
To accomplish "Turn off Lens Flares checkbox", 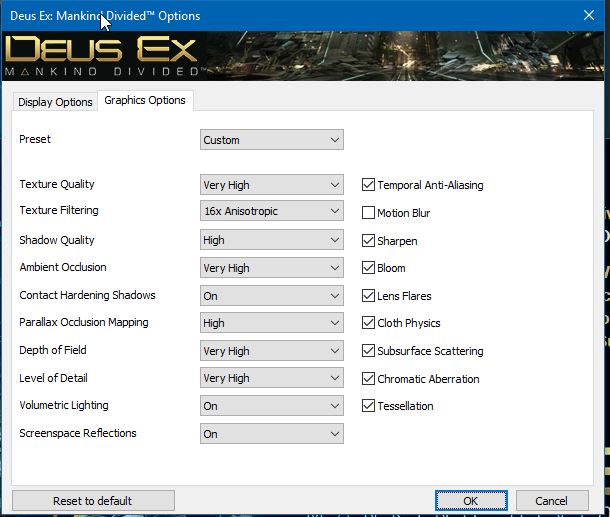I will 368,296.
